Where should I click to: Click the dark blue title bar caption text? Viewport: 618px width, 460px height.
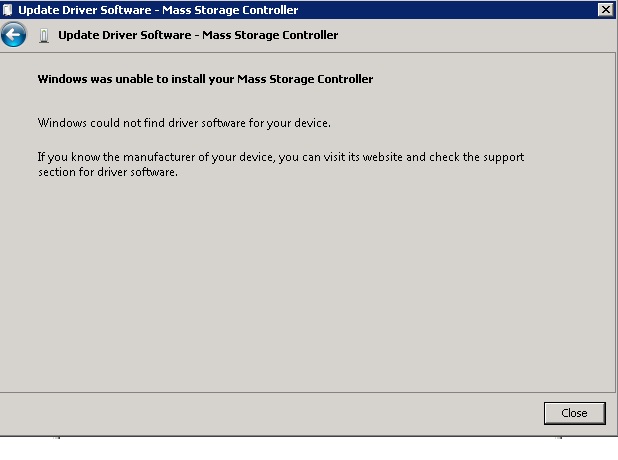click(158, 10)
